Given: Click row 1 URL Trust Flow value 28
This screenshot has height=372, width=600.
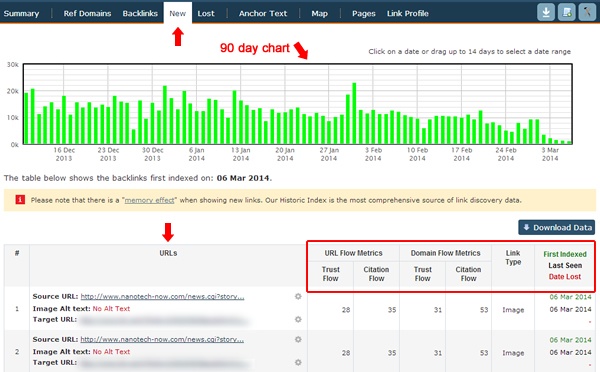Looking at the screenshot, I should [x=346, y=310].
